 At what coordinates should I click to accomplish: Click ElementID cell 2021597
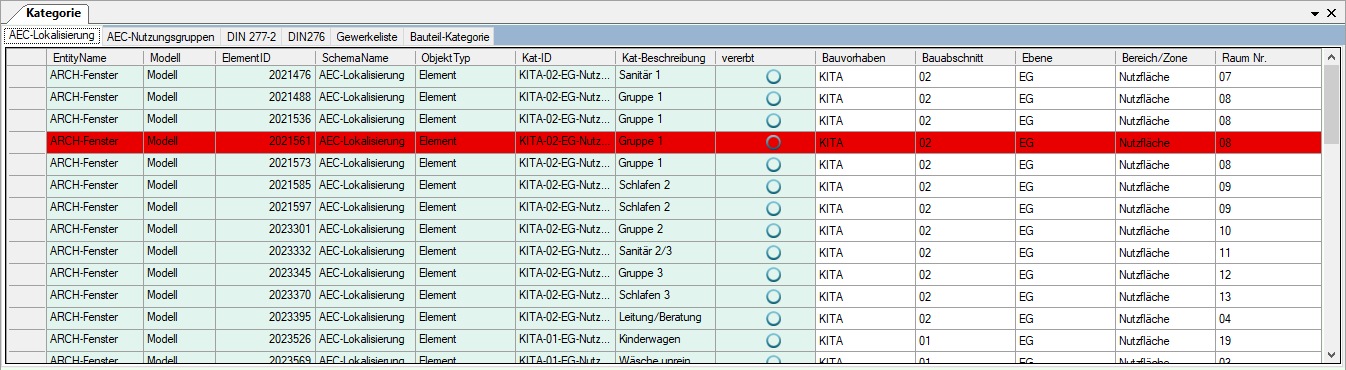(265, 208)
